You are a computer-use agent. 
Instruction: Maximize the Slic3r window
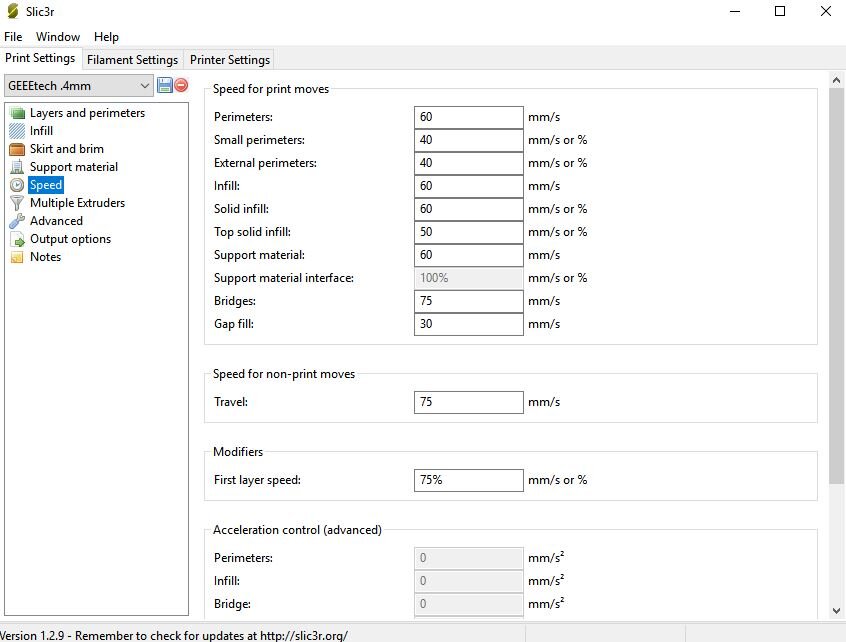point(780,11)
